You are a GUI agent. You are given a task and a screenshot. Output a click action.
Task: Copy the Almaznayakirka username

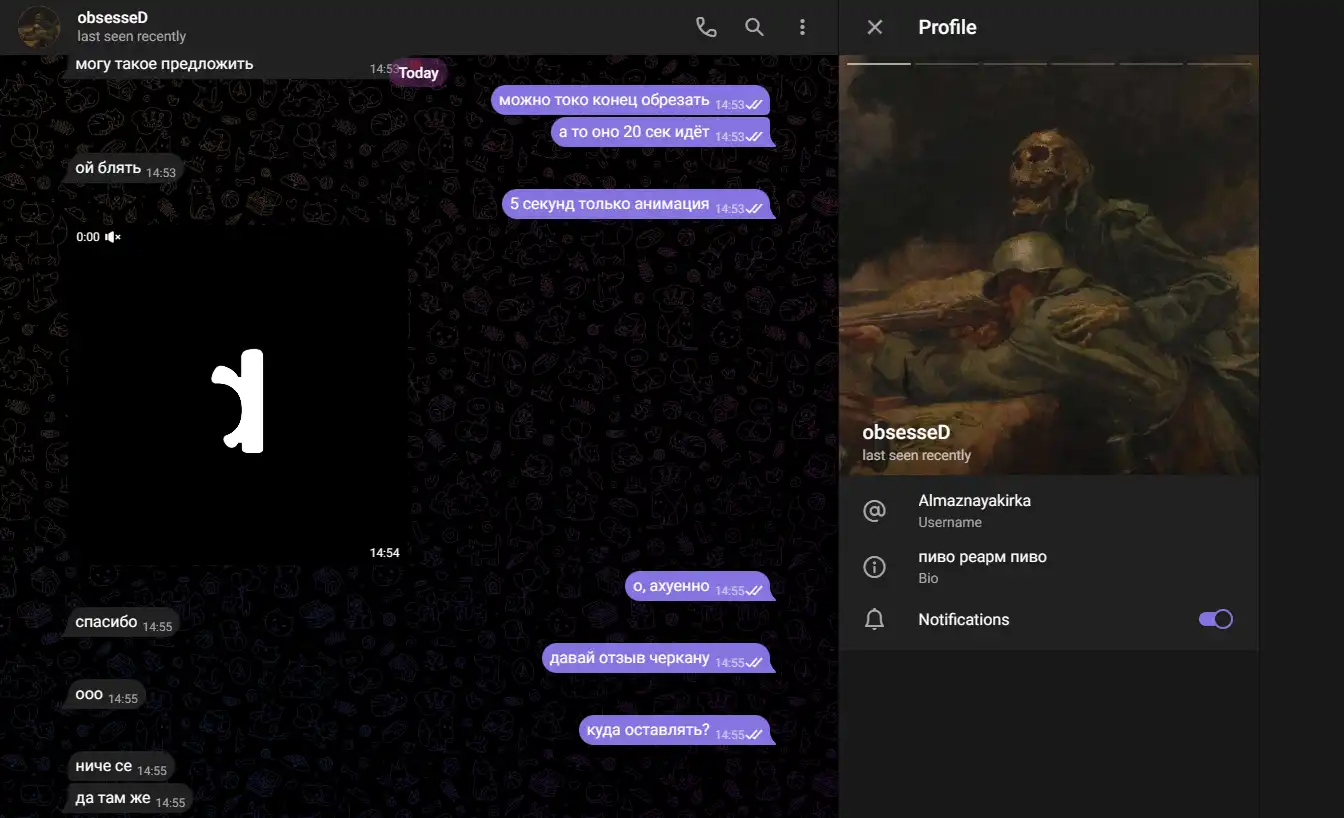[x=974, y=501]
